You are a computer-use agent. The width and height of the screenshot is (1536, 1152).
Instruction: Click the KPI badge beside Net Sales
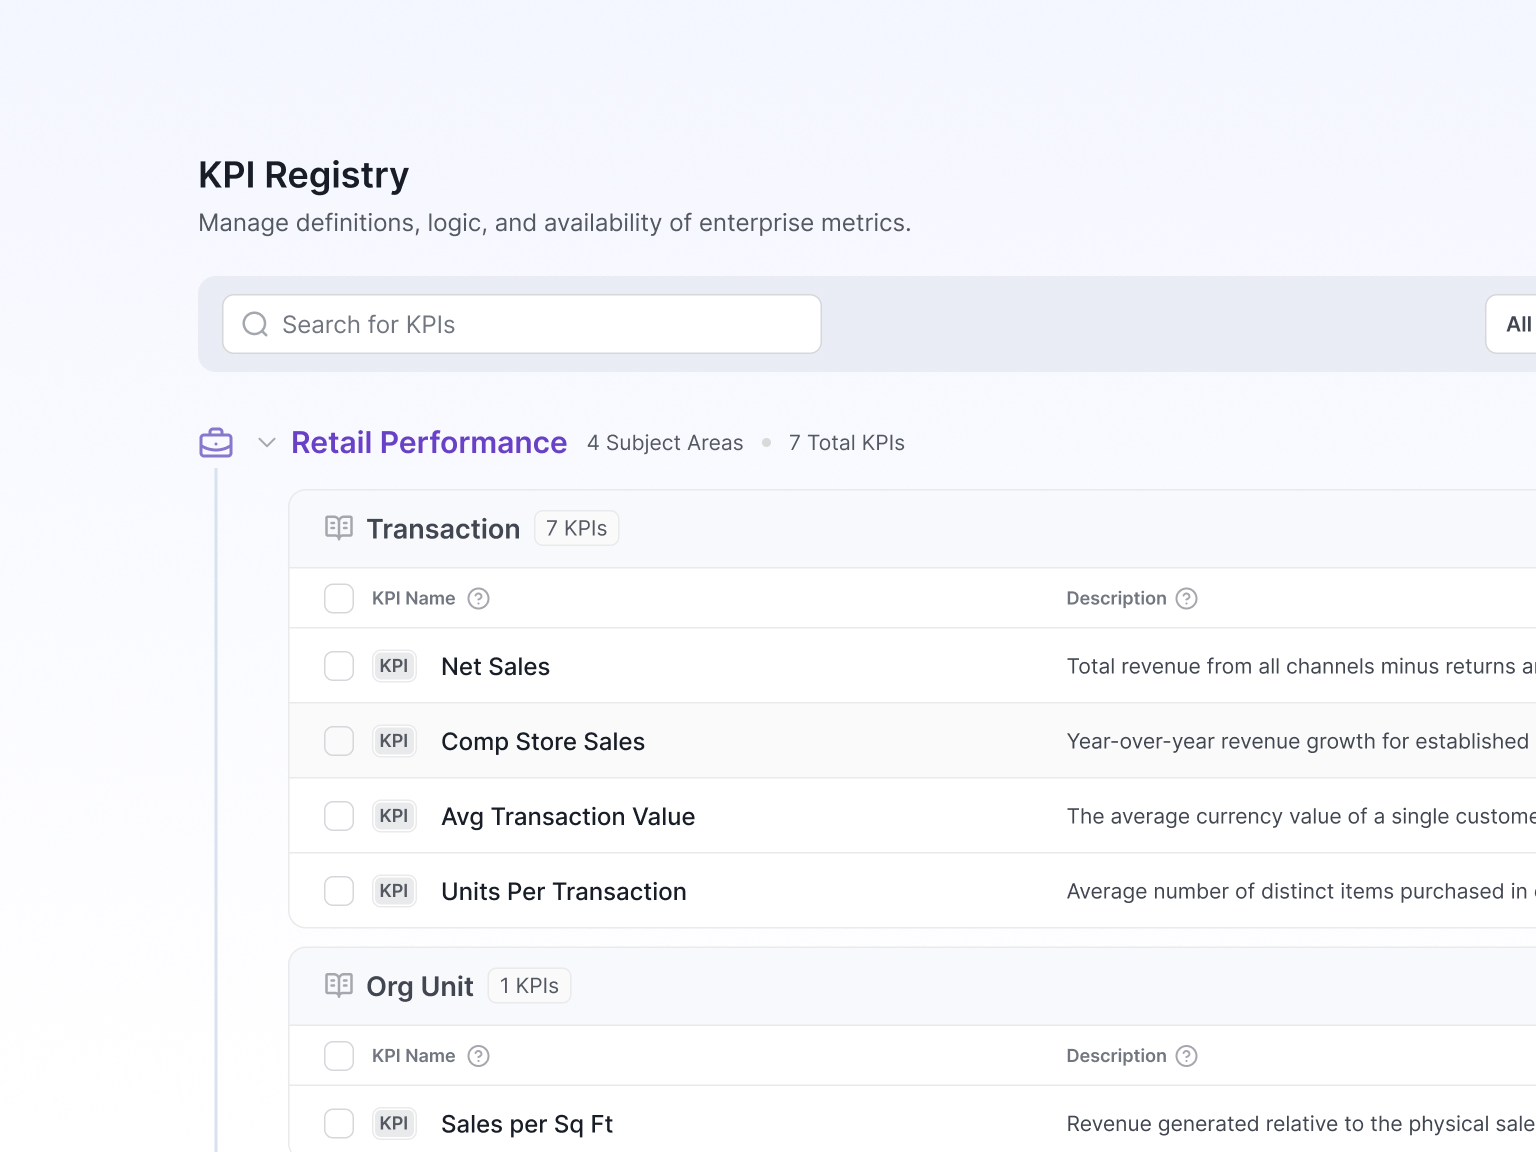[394, 666]
